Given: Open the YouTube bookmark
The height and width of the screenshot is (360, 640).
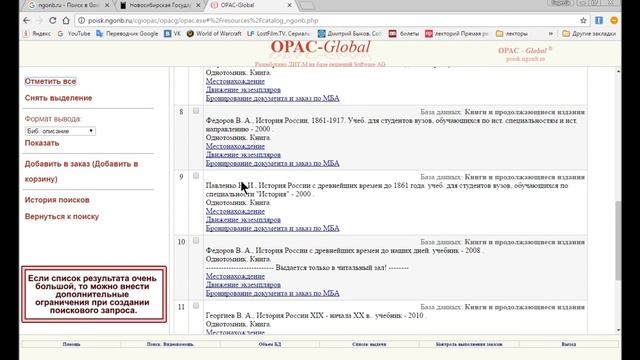Looking at the screenshot, I should point(74,33).
